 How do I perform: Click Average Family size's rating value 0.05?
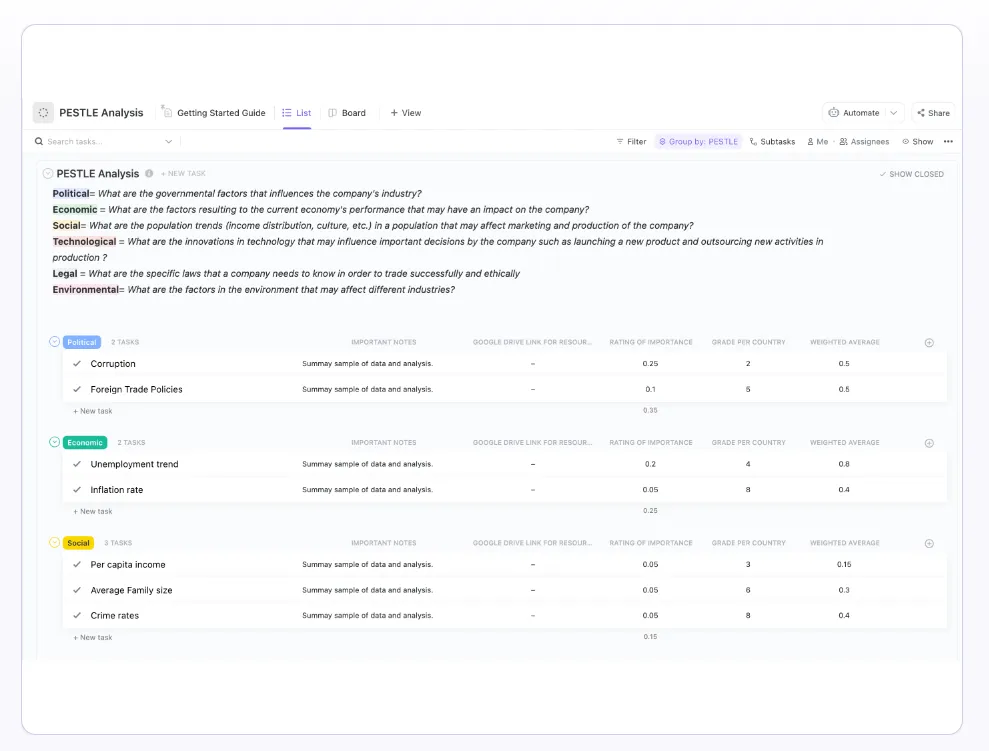coord(650,590)
